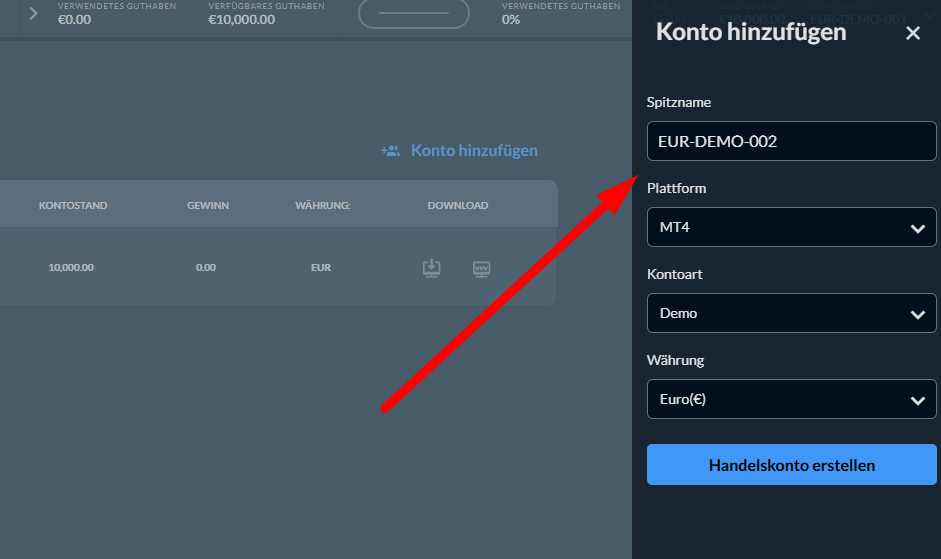Click the EUR currency cell in the account row
The height and width of the screenshot is (559, 941).
point(320,268)
